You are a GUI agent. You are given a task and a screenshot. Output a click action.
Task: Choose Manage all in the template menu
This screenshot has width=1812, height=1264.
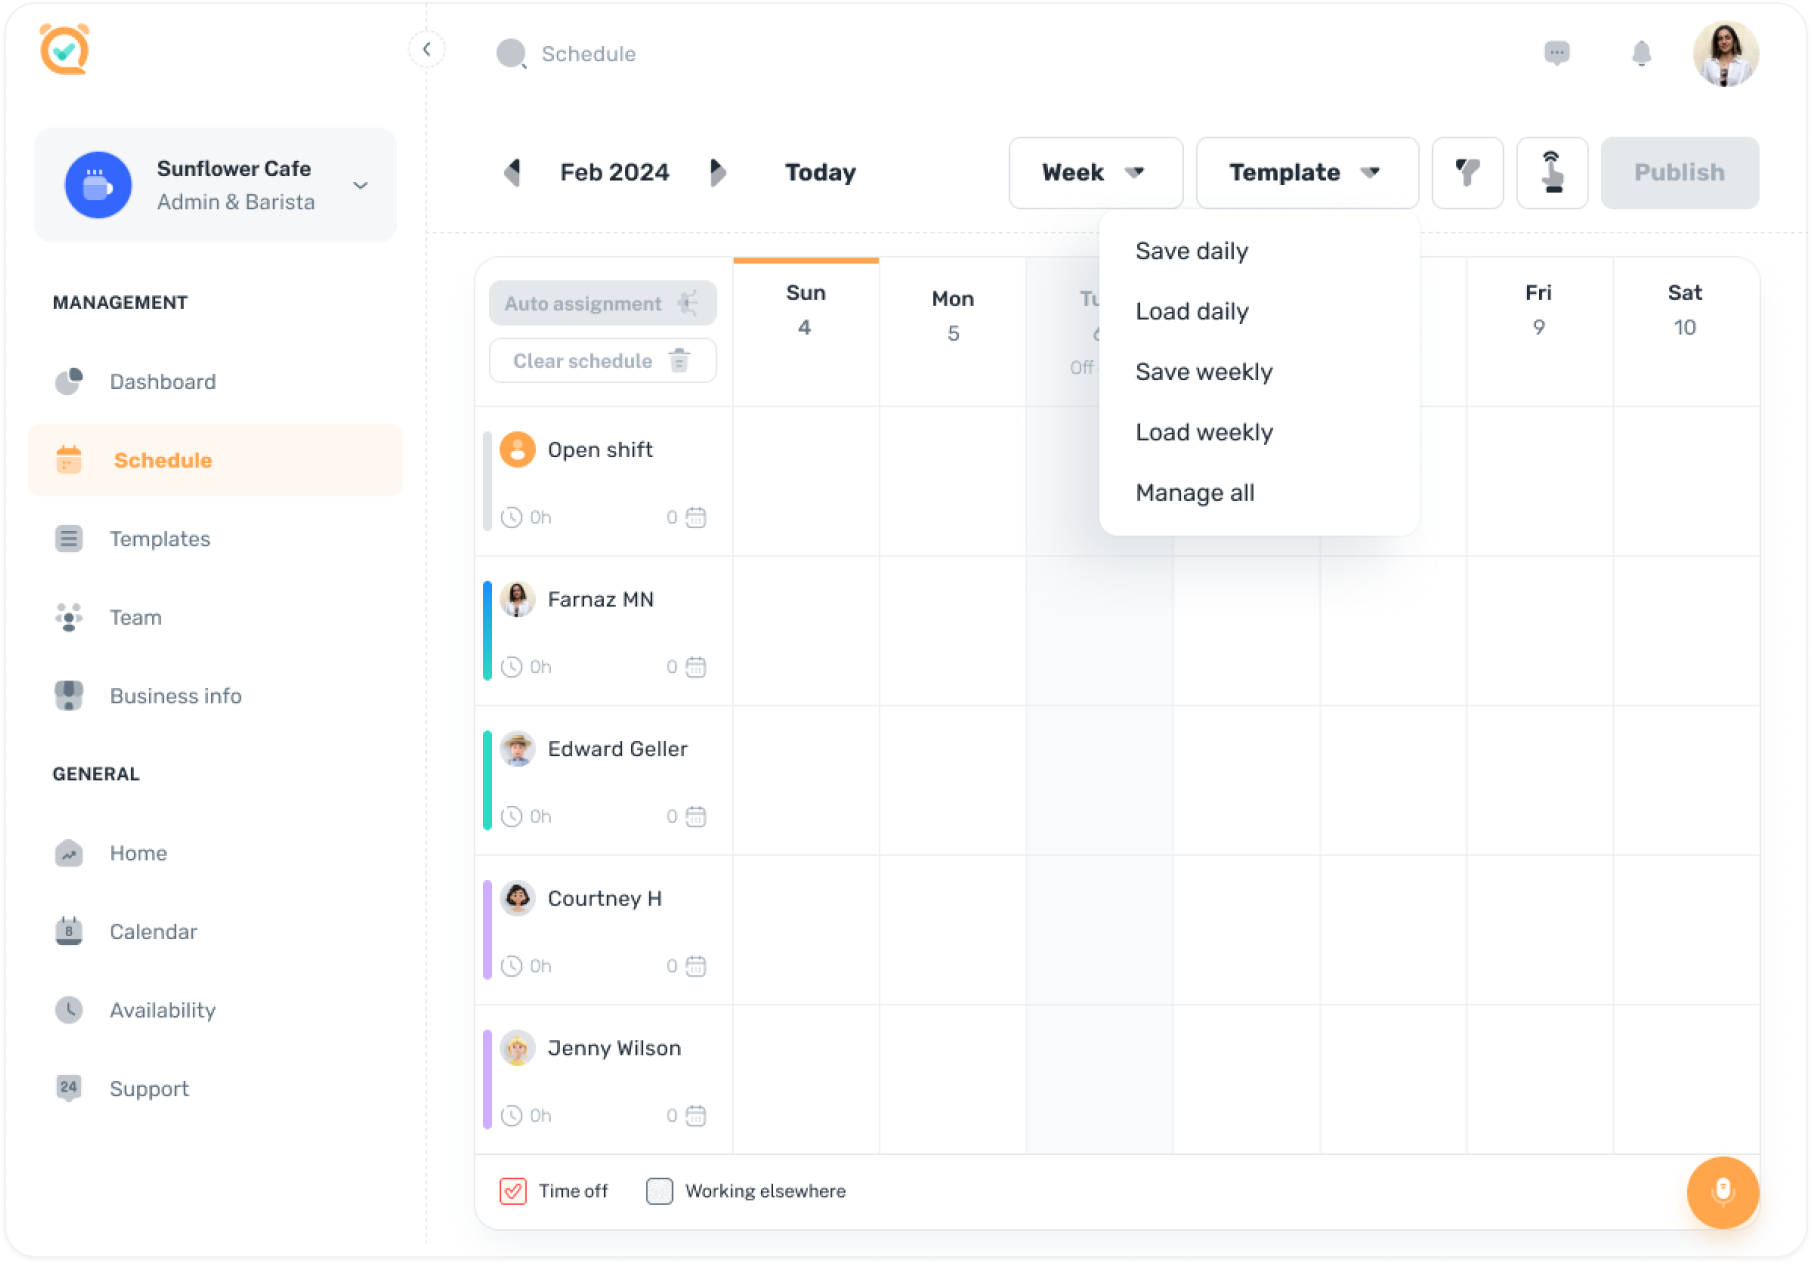(1195, 492)
